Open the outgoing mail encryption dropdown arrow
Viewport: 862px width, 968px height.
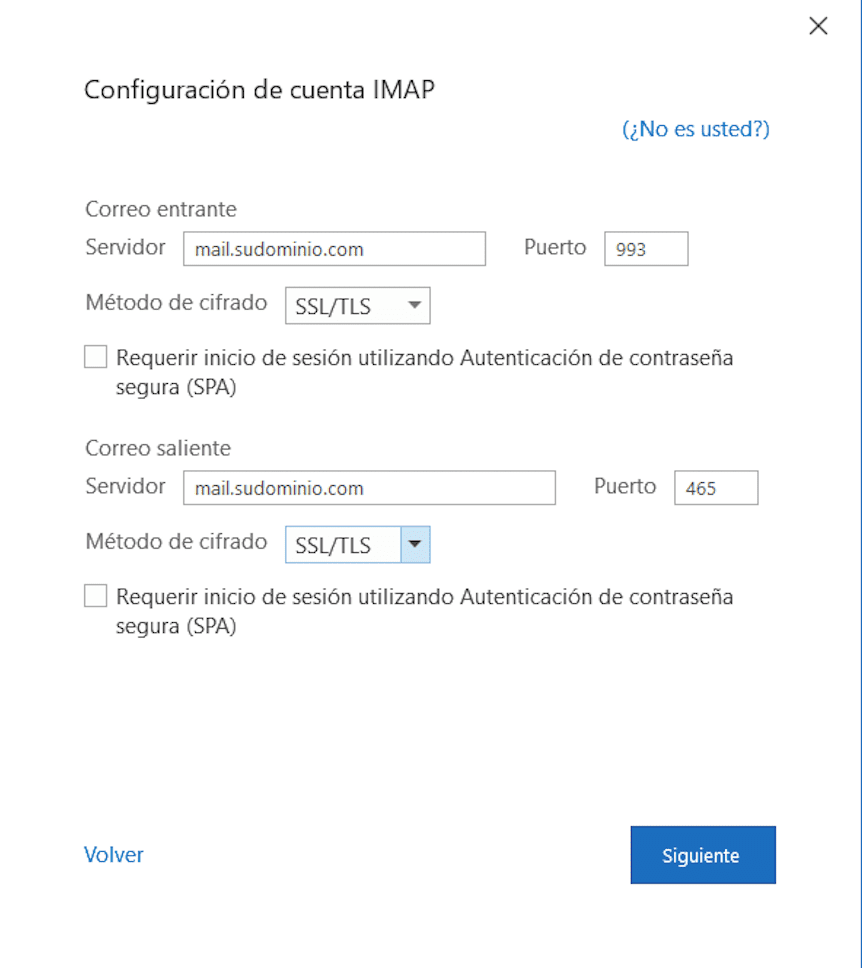click(x=415, y=545)
